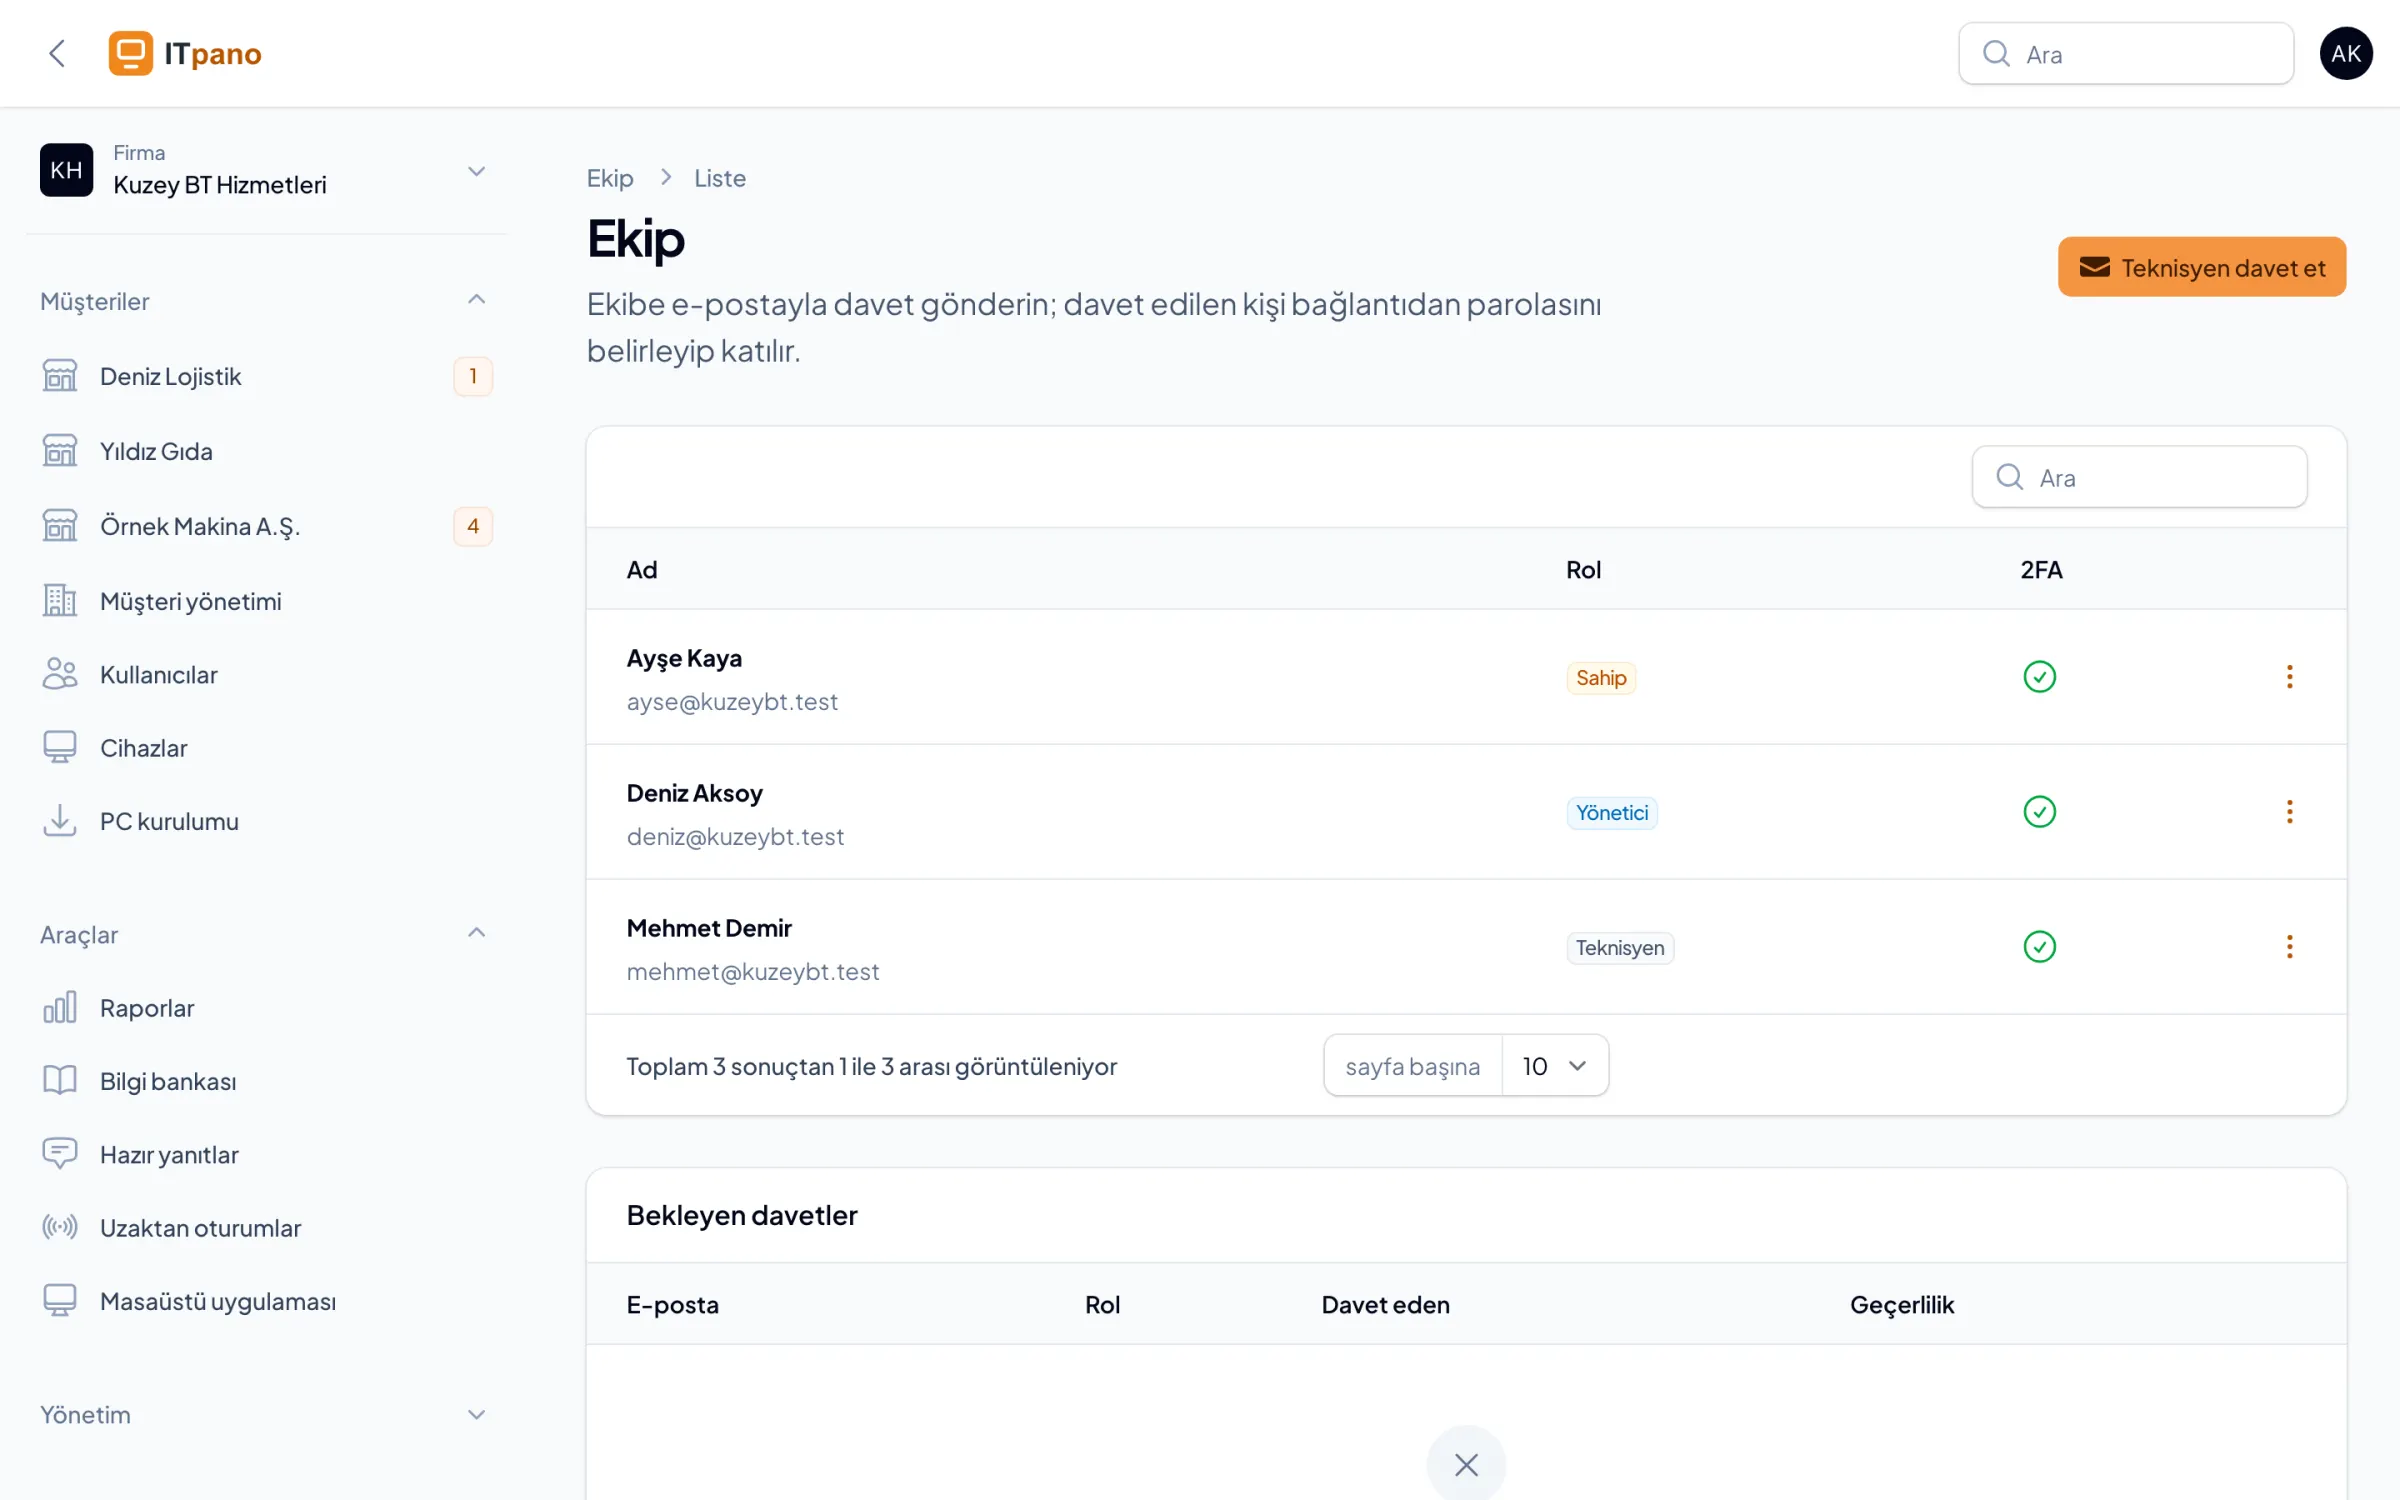Click the Uzaktan oturumlar signal icon
2400x1500 pixels.
pyautogui.click(x=60, y=1227)
